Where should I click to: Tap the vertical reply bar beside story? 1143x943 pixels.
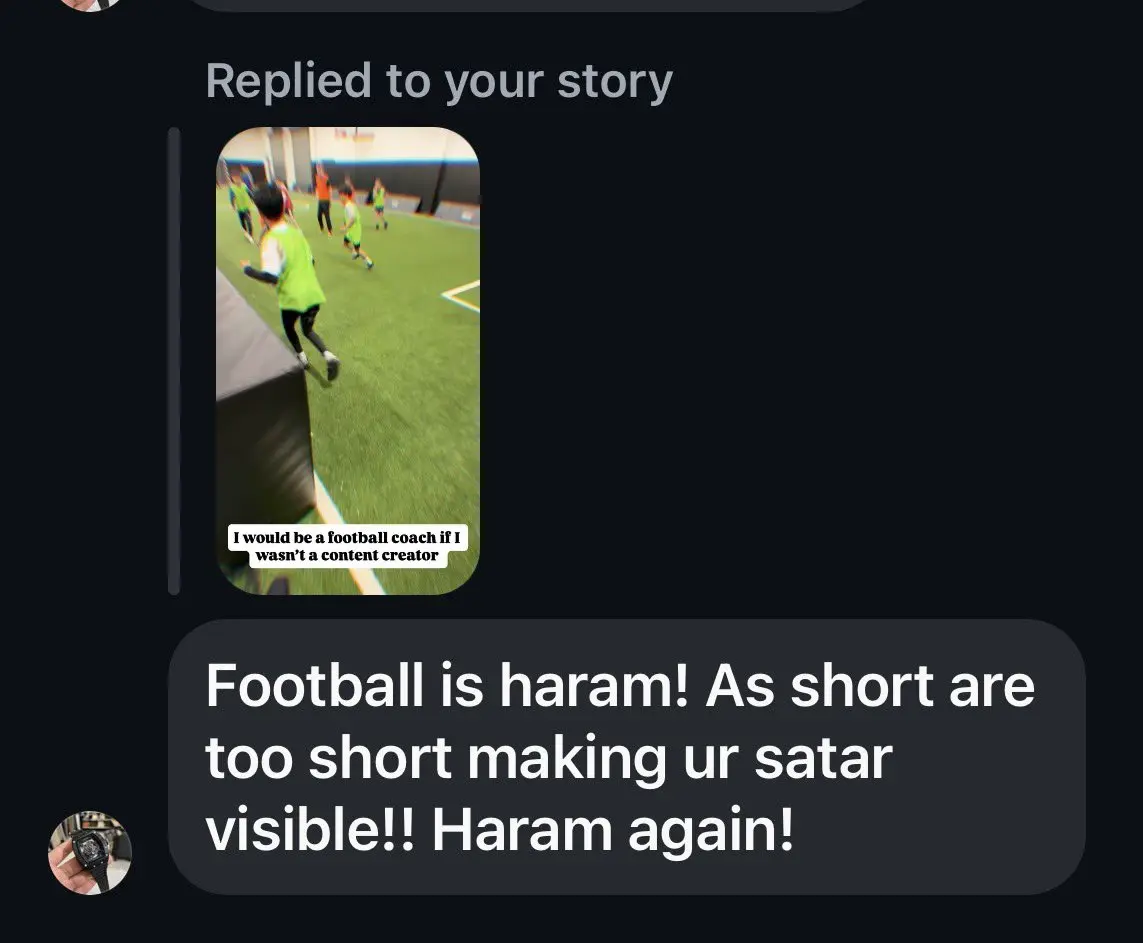pos(173,361)
